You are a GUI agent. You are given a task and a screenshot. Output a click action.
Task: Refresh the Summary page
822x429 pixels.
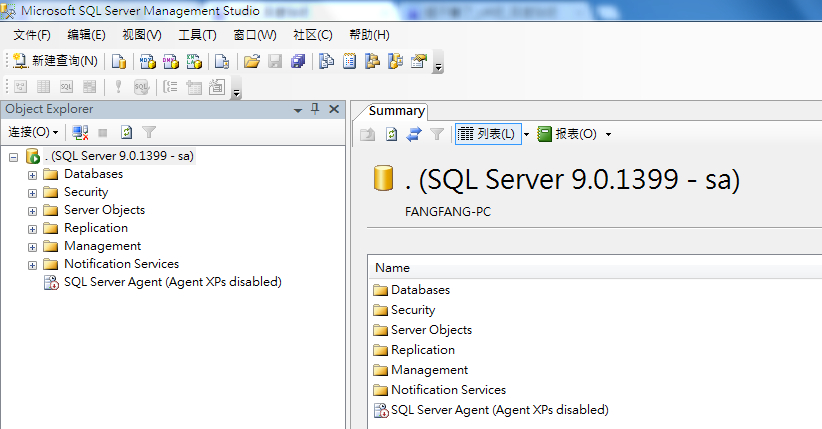[x=391, y=134]
